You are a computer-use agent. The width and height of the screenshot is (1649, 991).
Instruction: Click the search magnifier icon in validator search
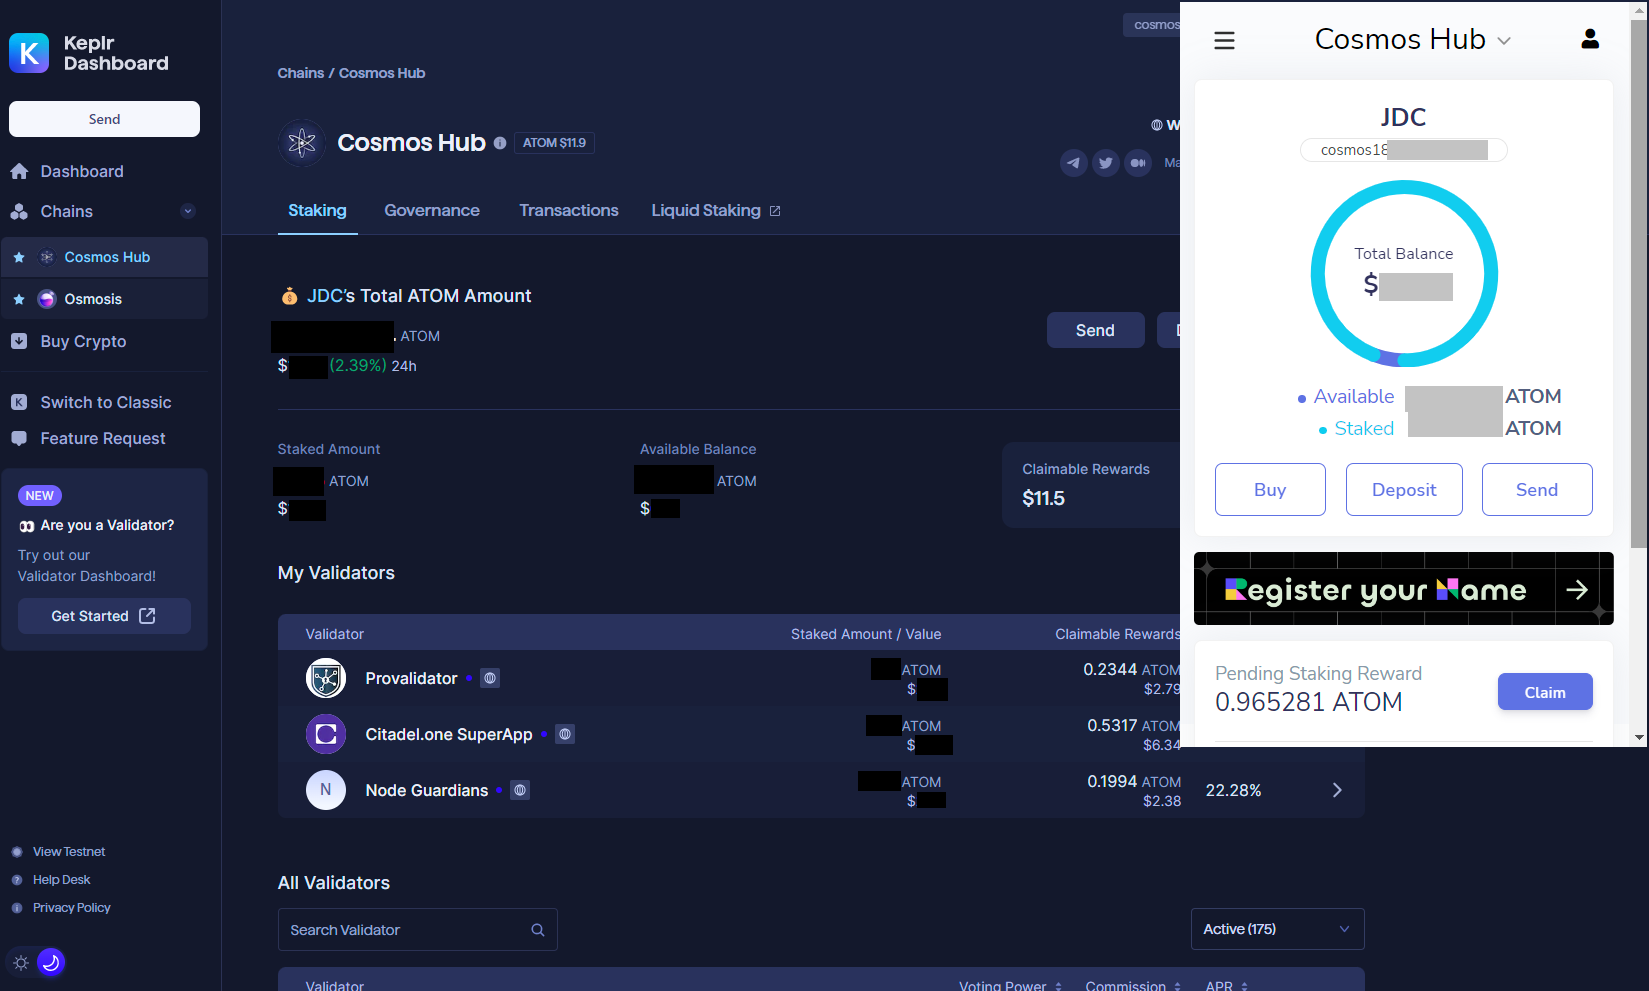(538, 930)
